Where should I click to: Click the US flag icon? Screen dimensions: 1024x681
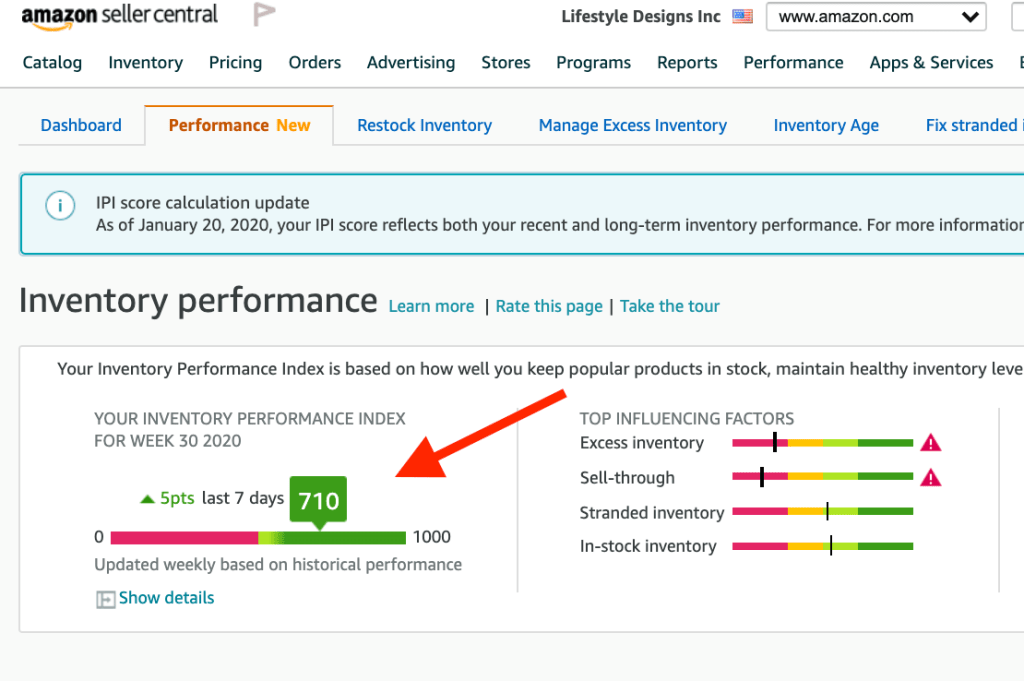[x=743, y=16]
